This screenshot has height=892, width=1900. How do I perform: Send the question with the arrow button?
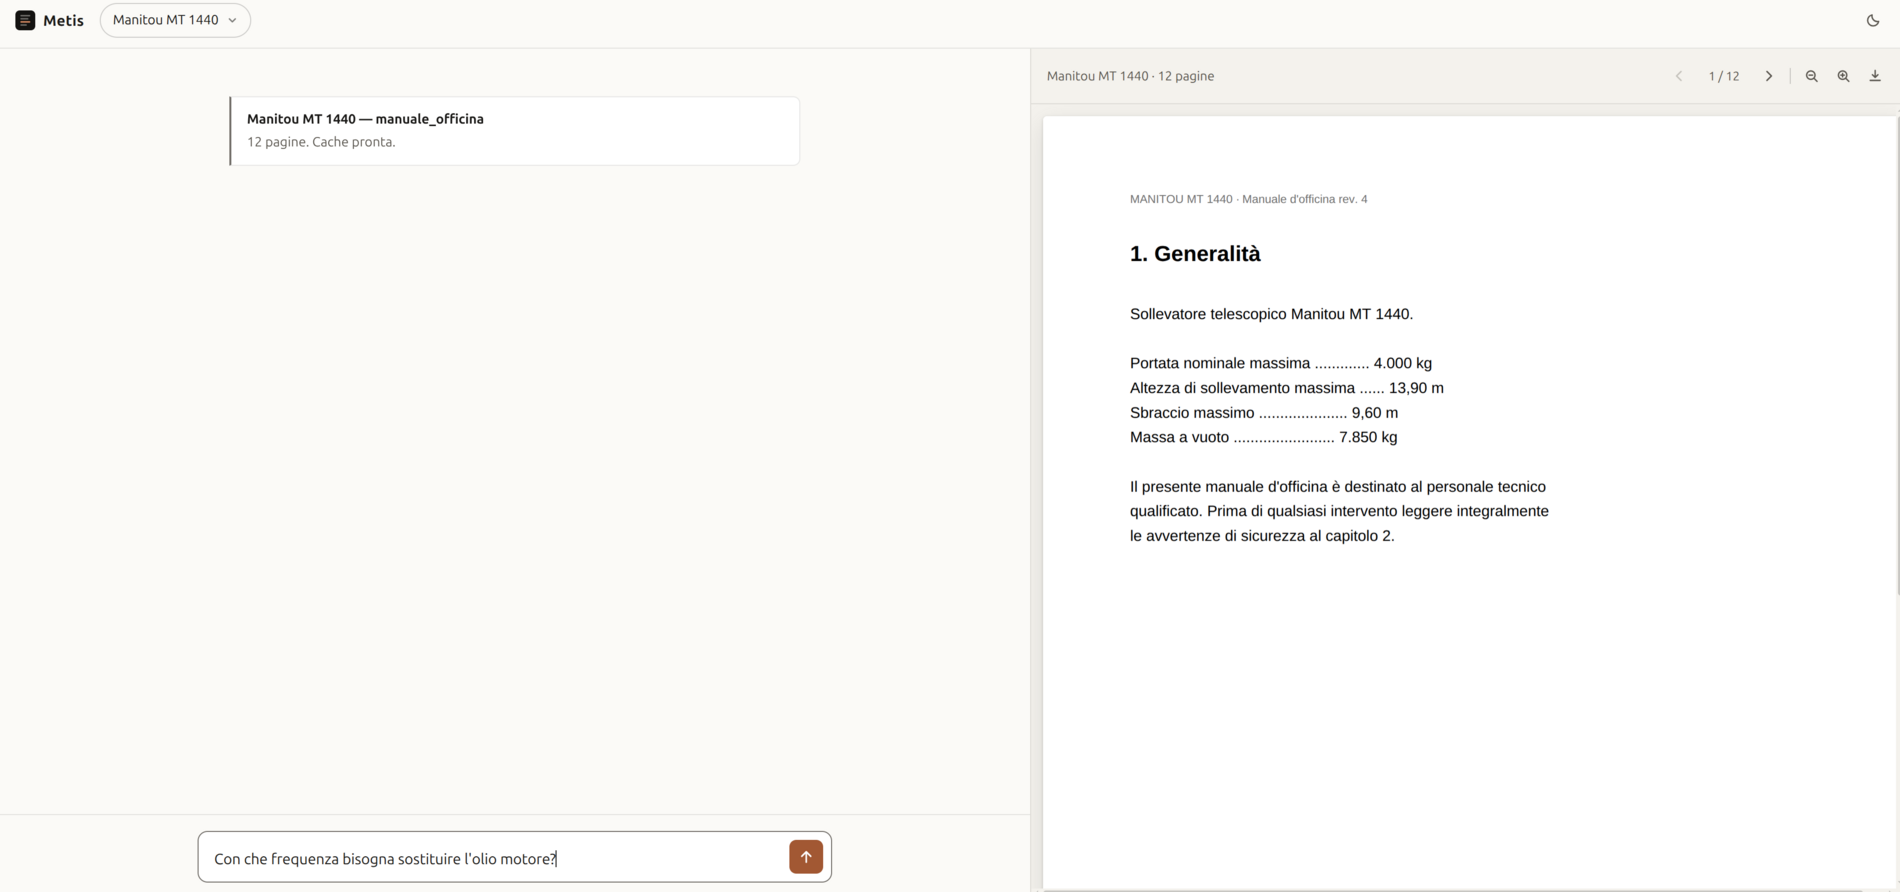(806, 857)
